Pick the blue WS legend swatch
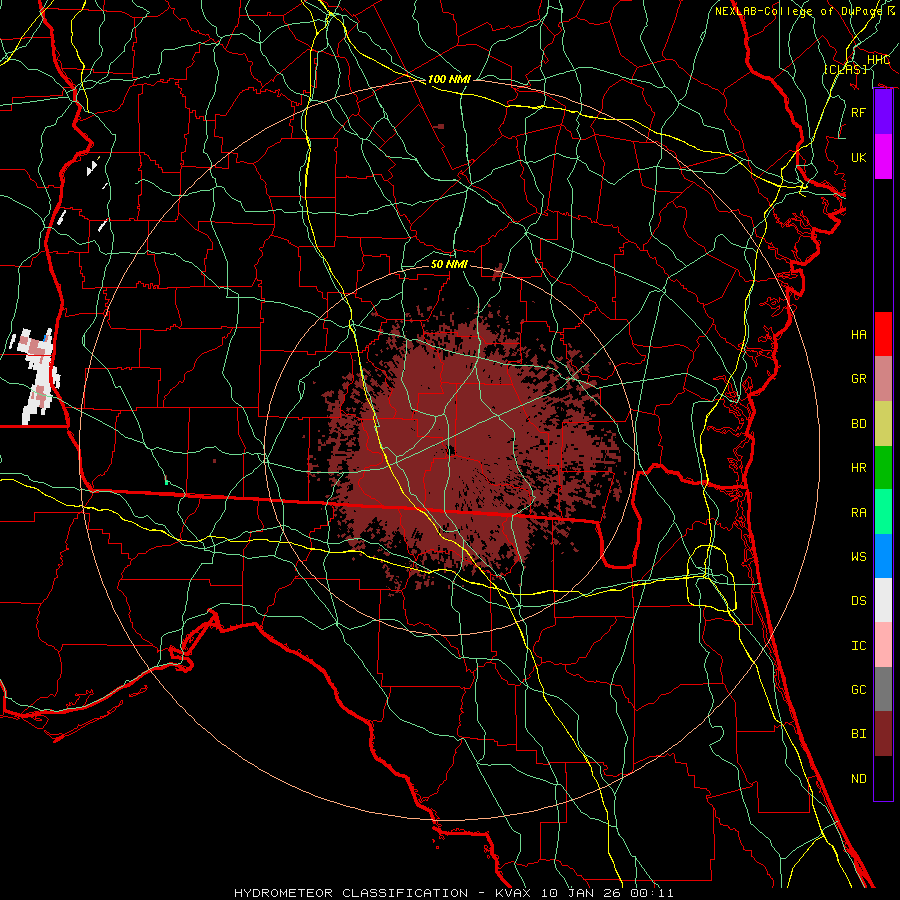Screen dimensions: 900x900 point(883,556)
